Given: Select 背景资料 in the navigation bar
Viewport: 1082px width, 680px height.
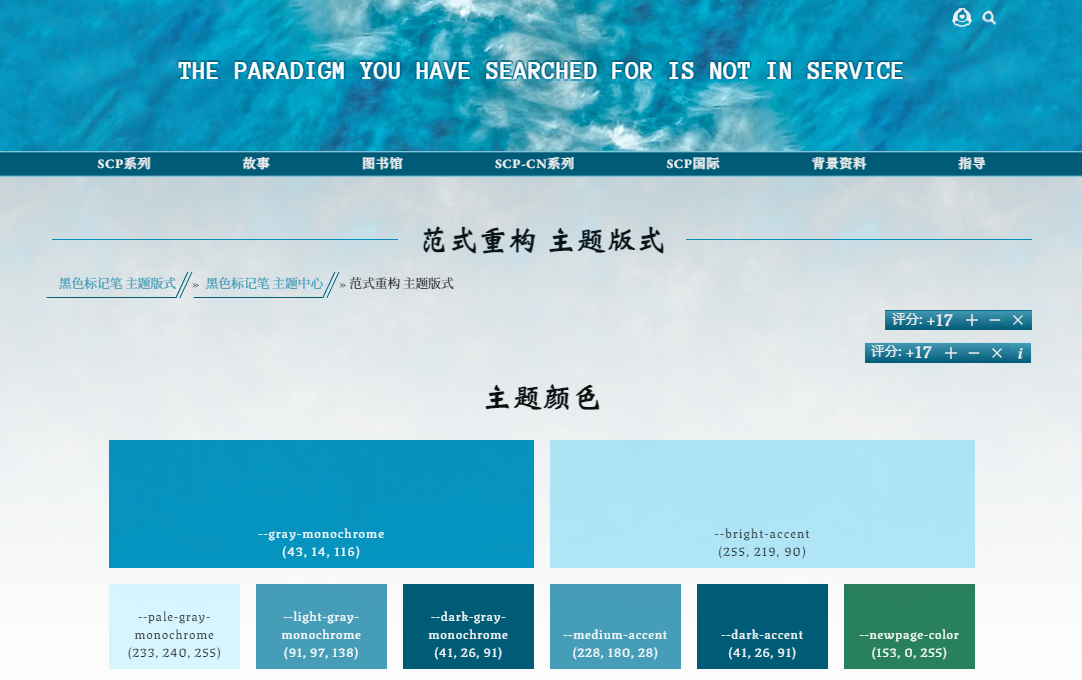Looking at the screenshot, I should [x=837, y=163].
